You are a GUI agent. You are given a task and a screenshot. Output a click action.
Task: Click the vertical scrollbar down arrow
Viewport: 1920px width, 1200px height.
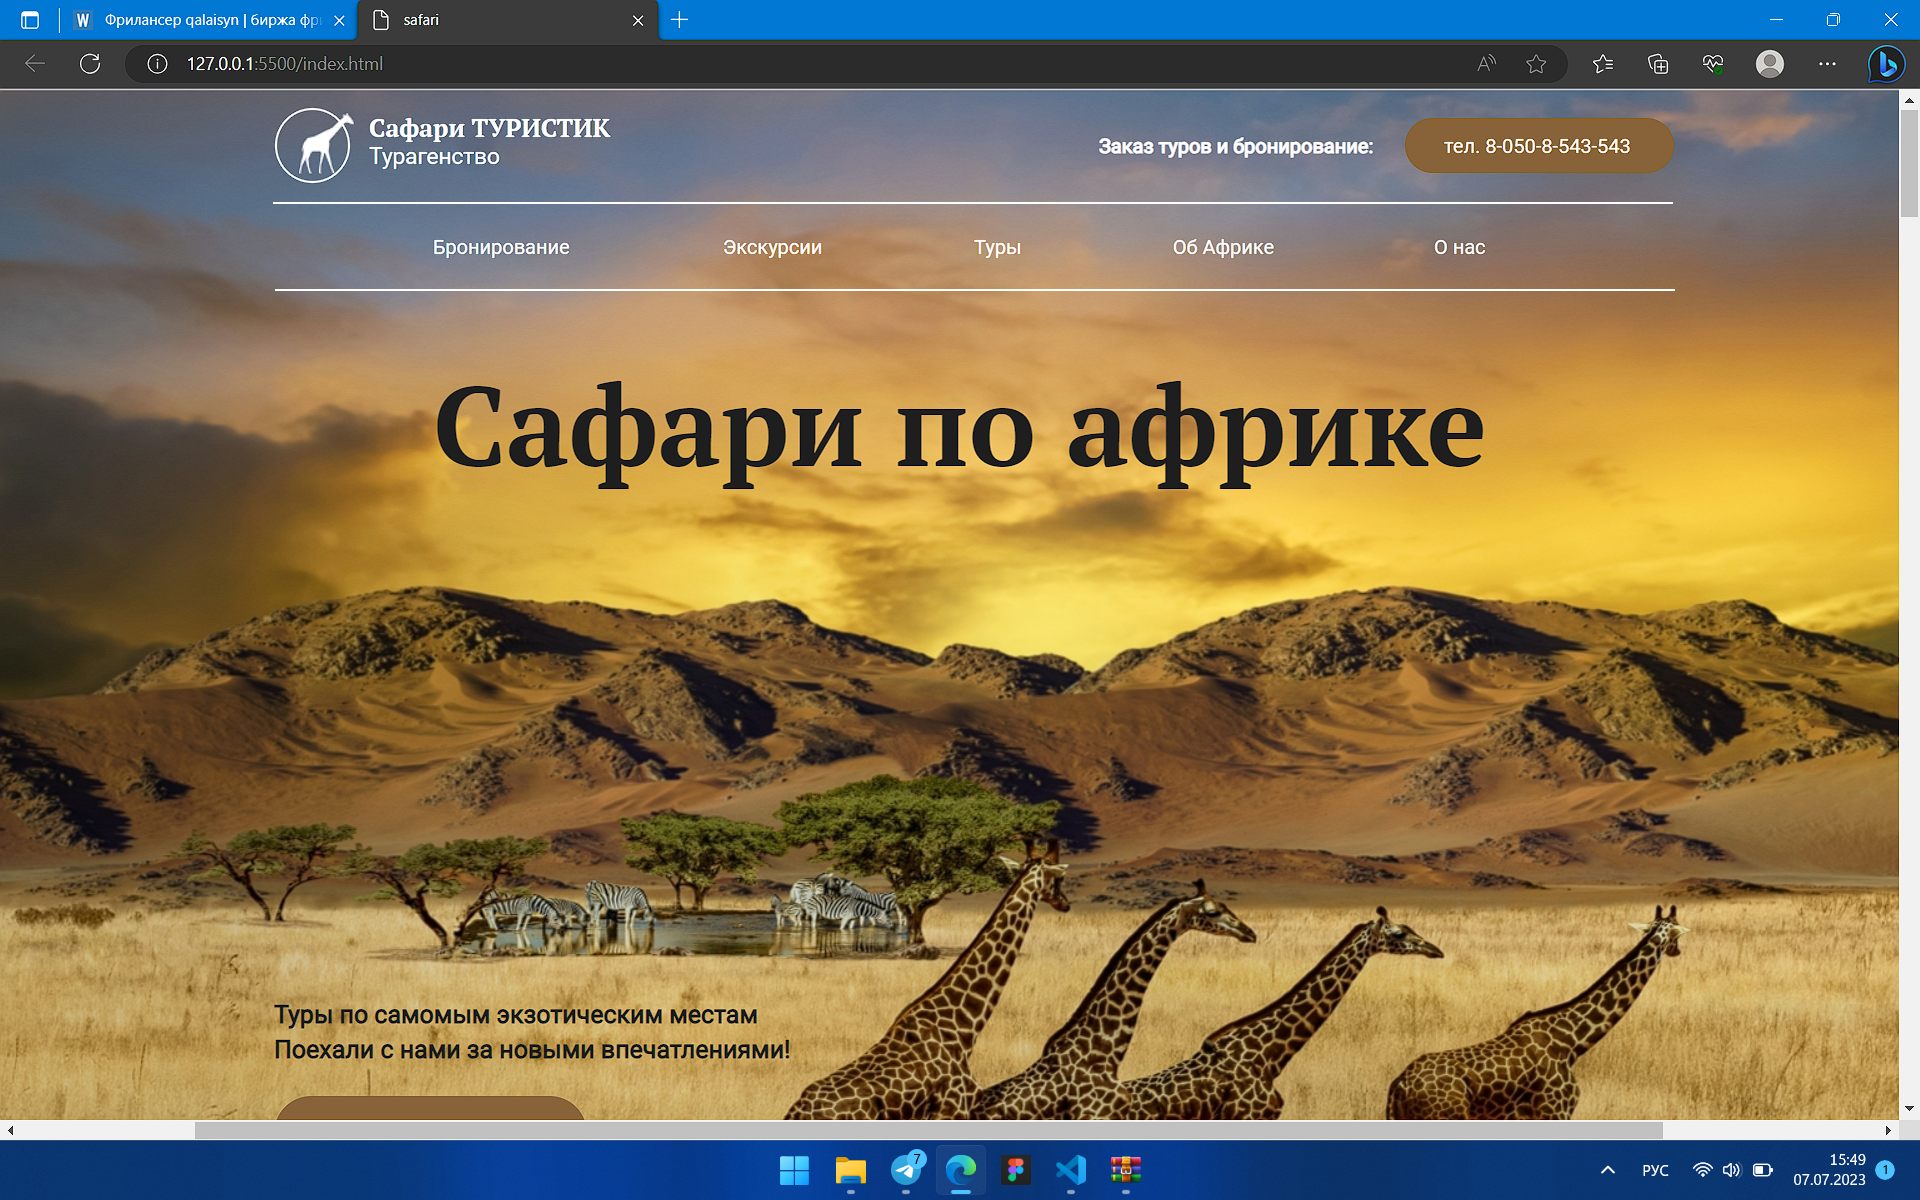1909,1108
